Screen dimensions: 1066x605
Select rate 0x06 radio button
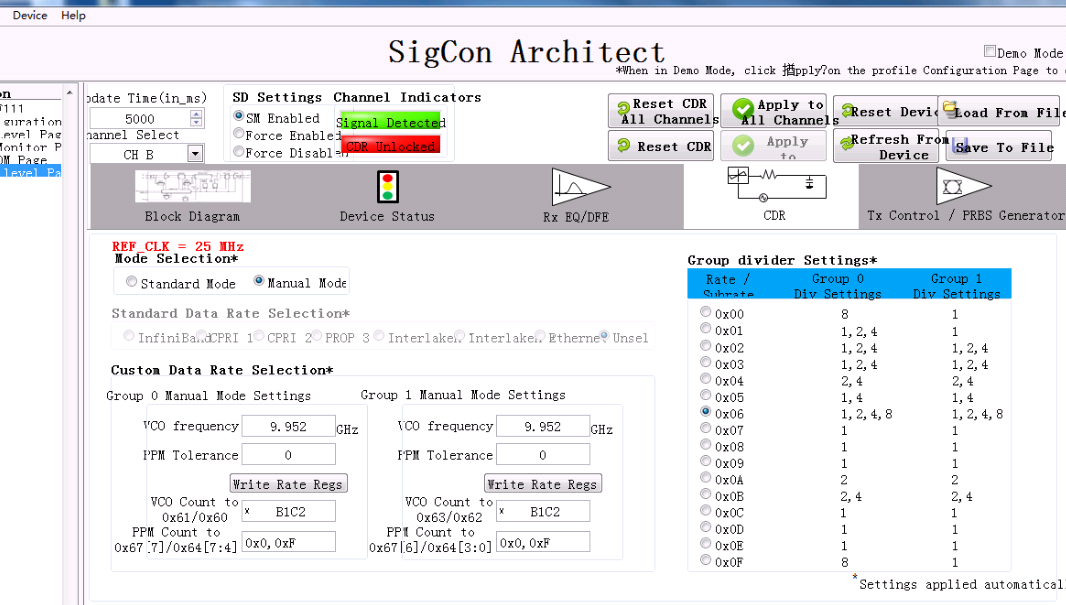tap(706, 411)
